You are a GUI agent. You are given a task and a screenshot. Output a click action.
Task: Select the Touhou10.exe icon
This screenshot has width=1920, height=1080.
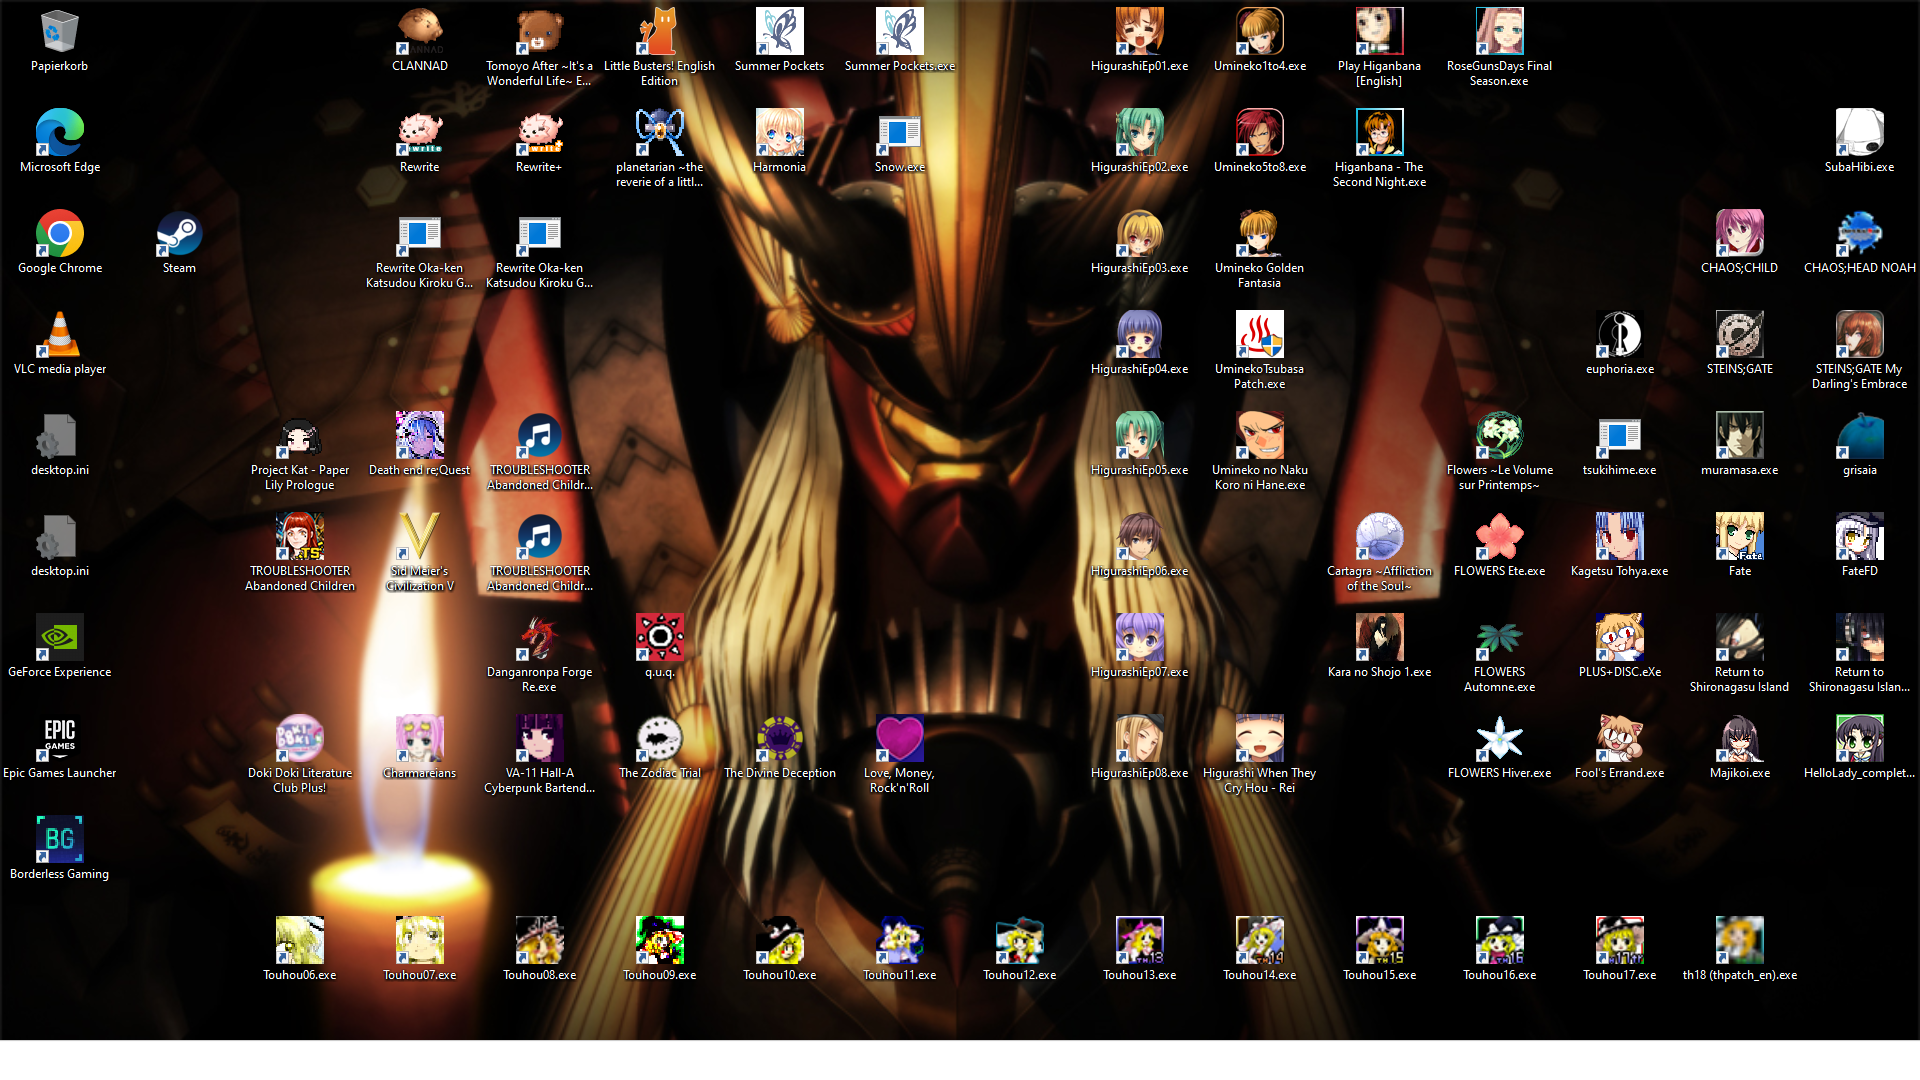(x=779, y=941)
